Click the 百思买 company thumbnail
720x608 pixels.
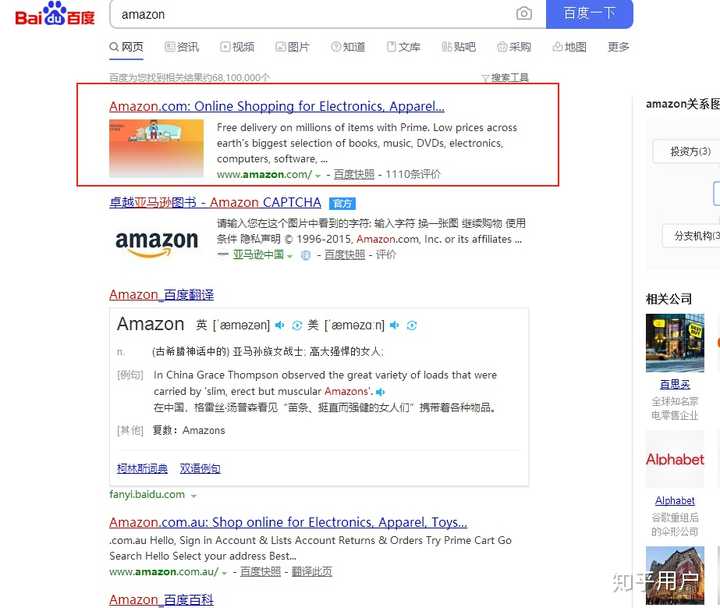(x=675, y=343)
